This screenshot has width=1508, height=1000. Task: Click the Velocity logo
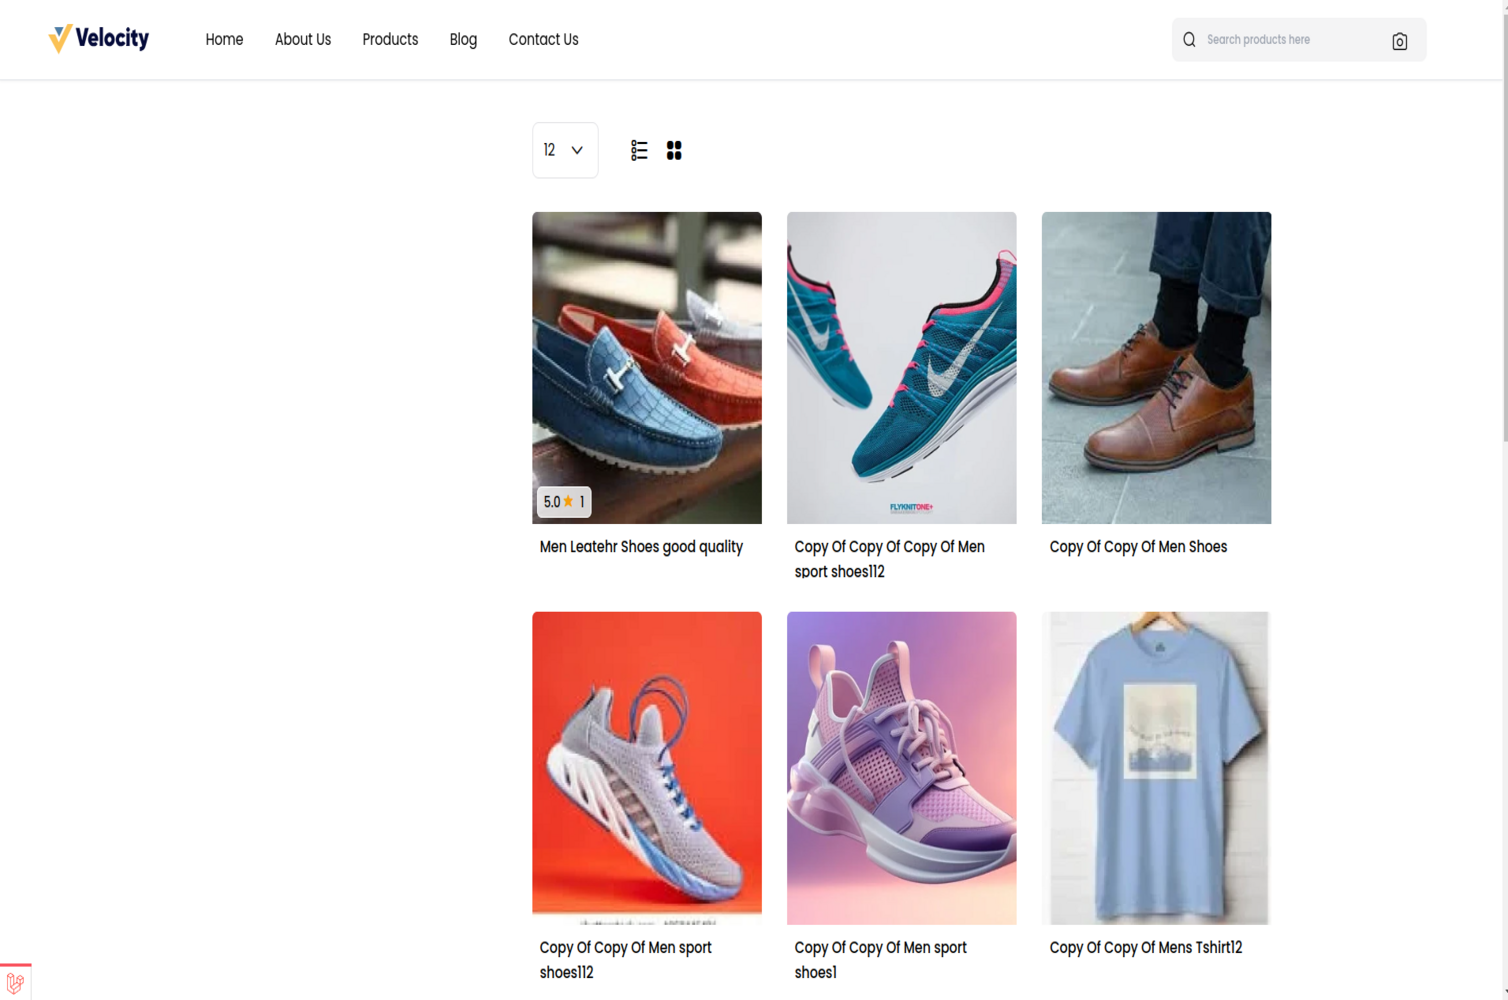tap(99, 39)
